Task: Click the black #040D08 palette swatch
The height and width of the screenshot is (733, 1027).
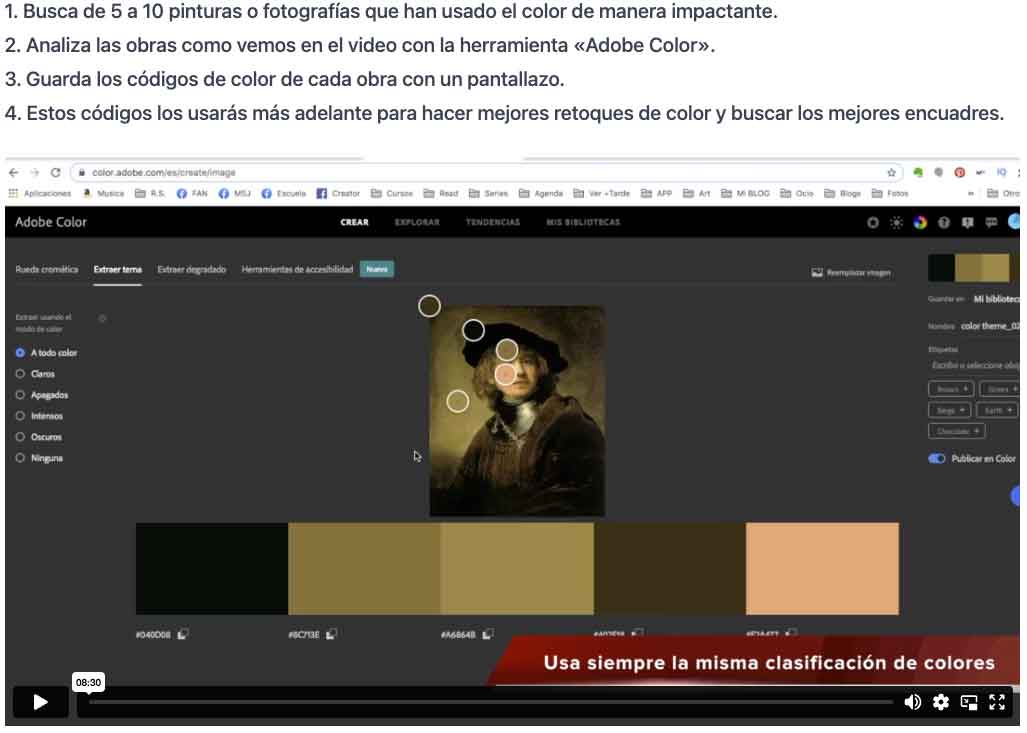Action: (x=212, y=569)
